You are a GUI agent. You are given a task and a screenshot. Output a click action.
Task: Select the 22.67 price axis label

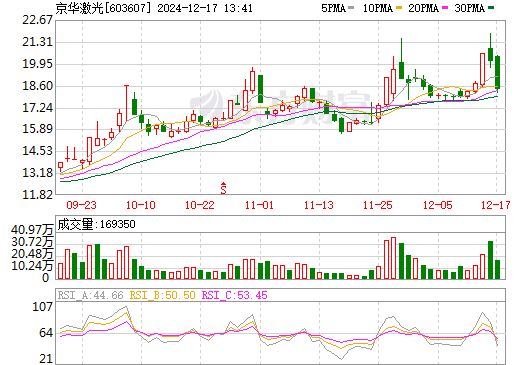37,20
